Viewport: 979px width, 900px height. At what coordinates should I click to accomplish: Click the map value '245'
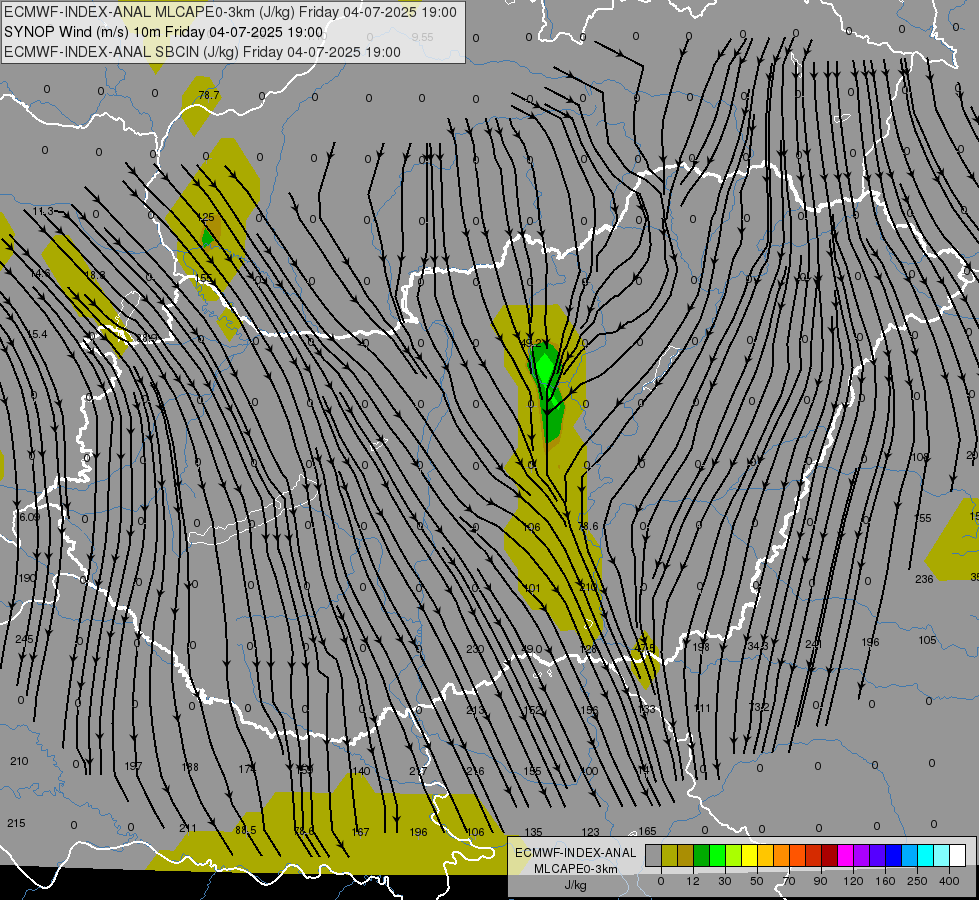coord(24,639)
